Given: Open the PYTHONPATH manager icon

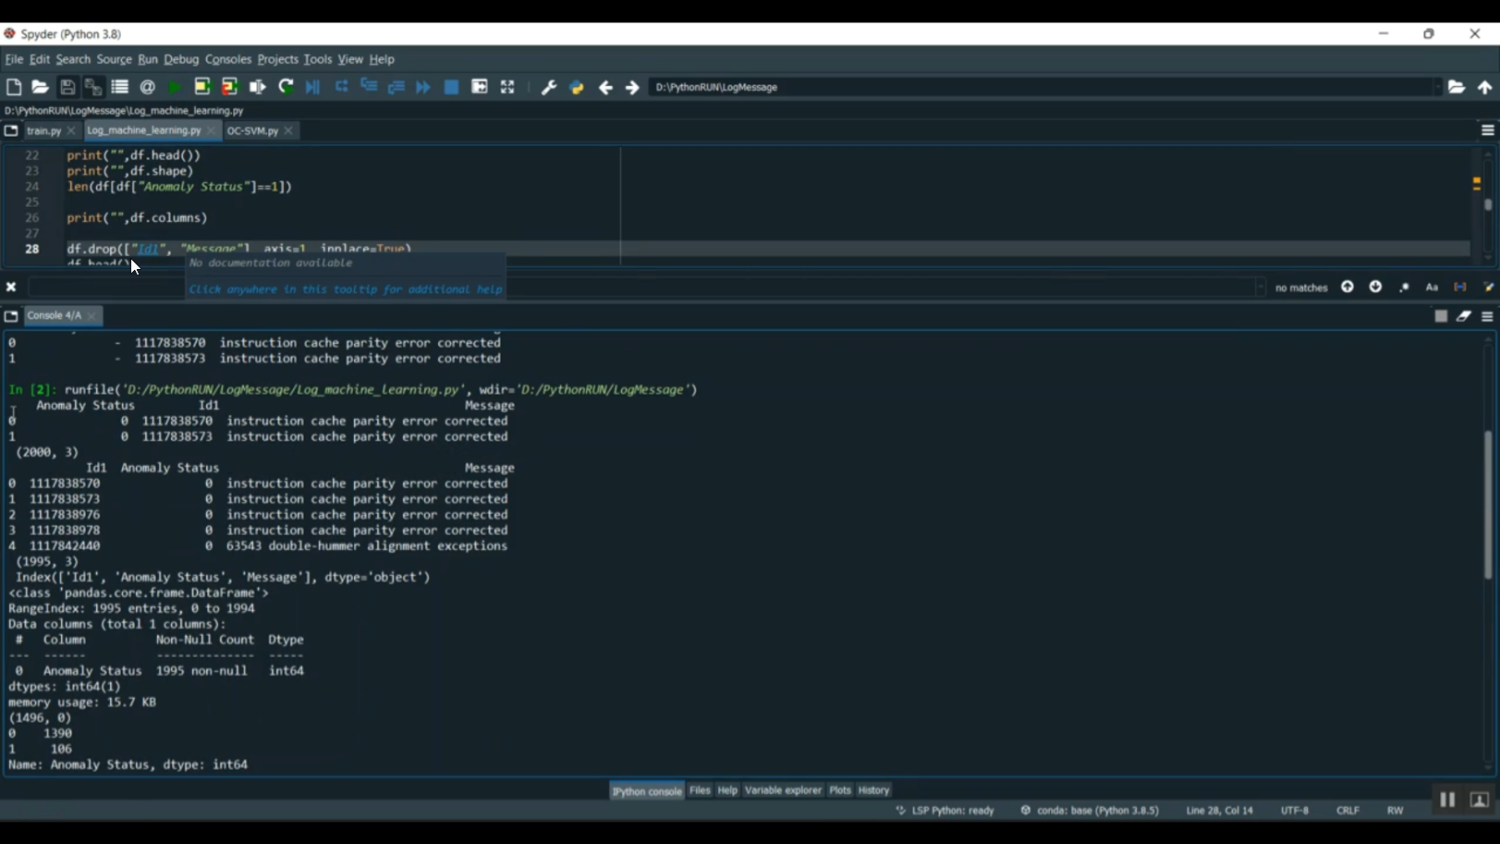Looking at the screenshot, I should pyautogui.click(x=577, y=88).
